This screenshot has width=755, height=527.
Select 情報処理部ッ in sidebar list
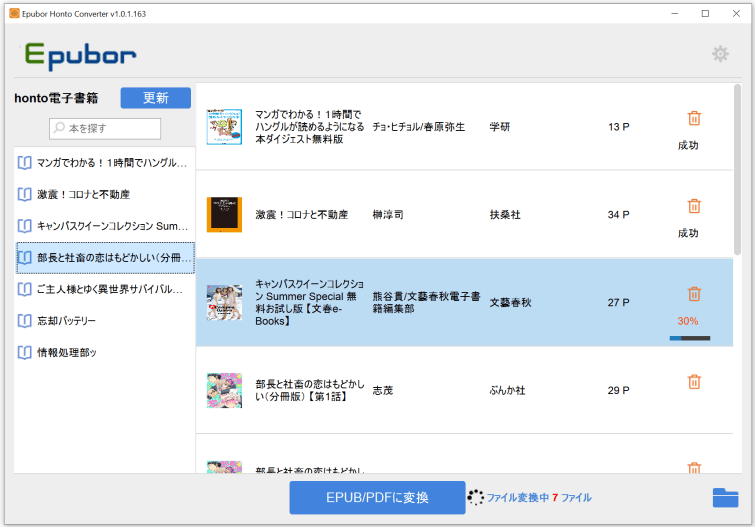[105, 353]
